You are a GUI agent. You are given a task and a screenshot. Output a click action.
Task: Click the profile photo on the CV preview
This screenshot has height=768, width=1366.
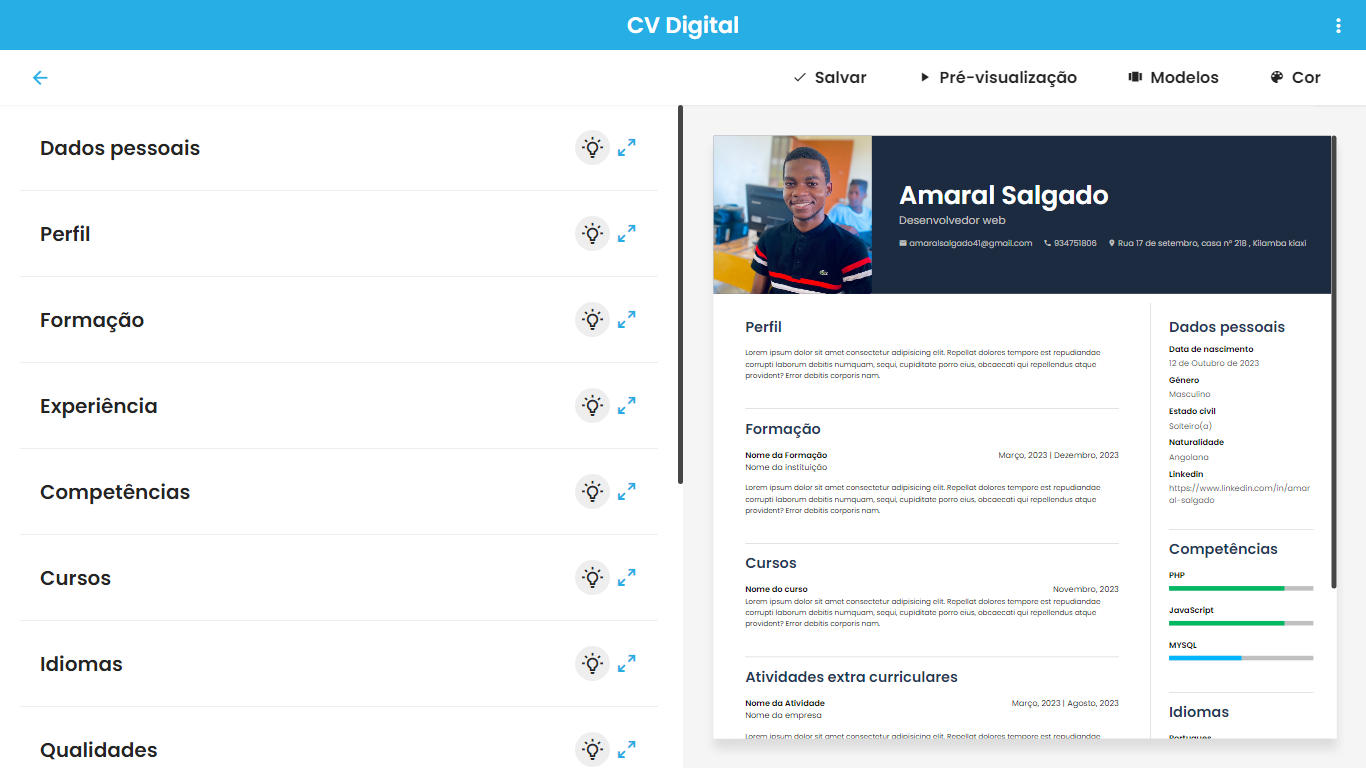(793, 214)
